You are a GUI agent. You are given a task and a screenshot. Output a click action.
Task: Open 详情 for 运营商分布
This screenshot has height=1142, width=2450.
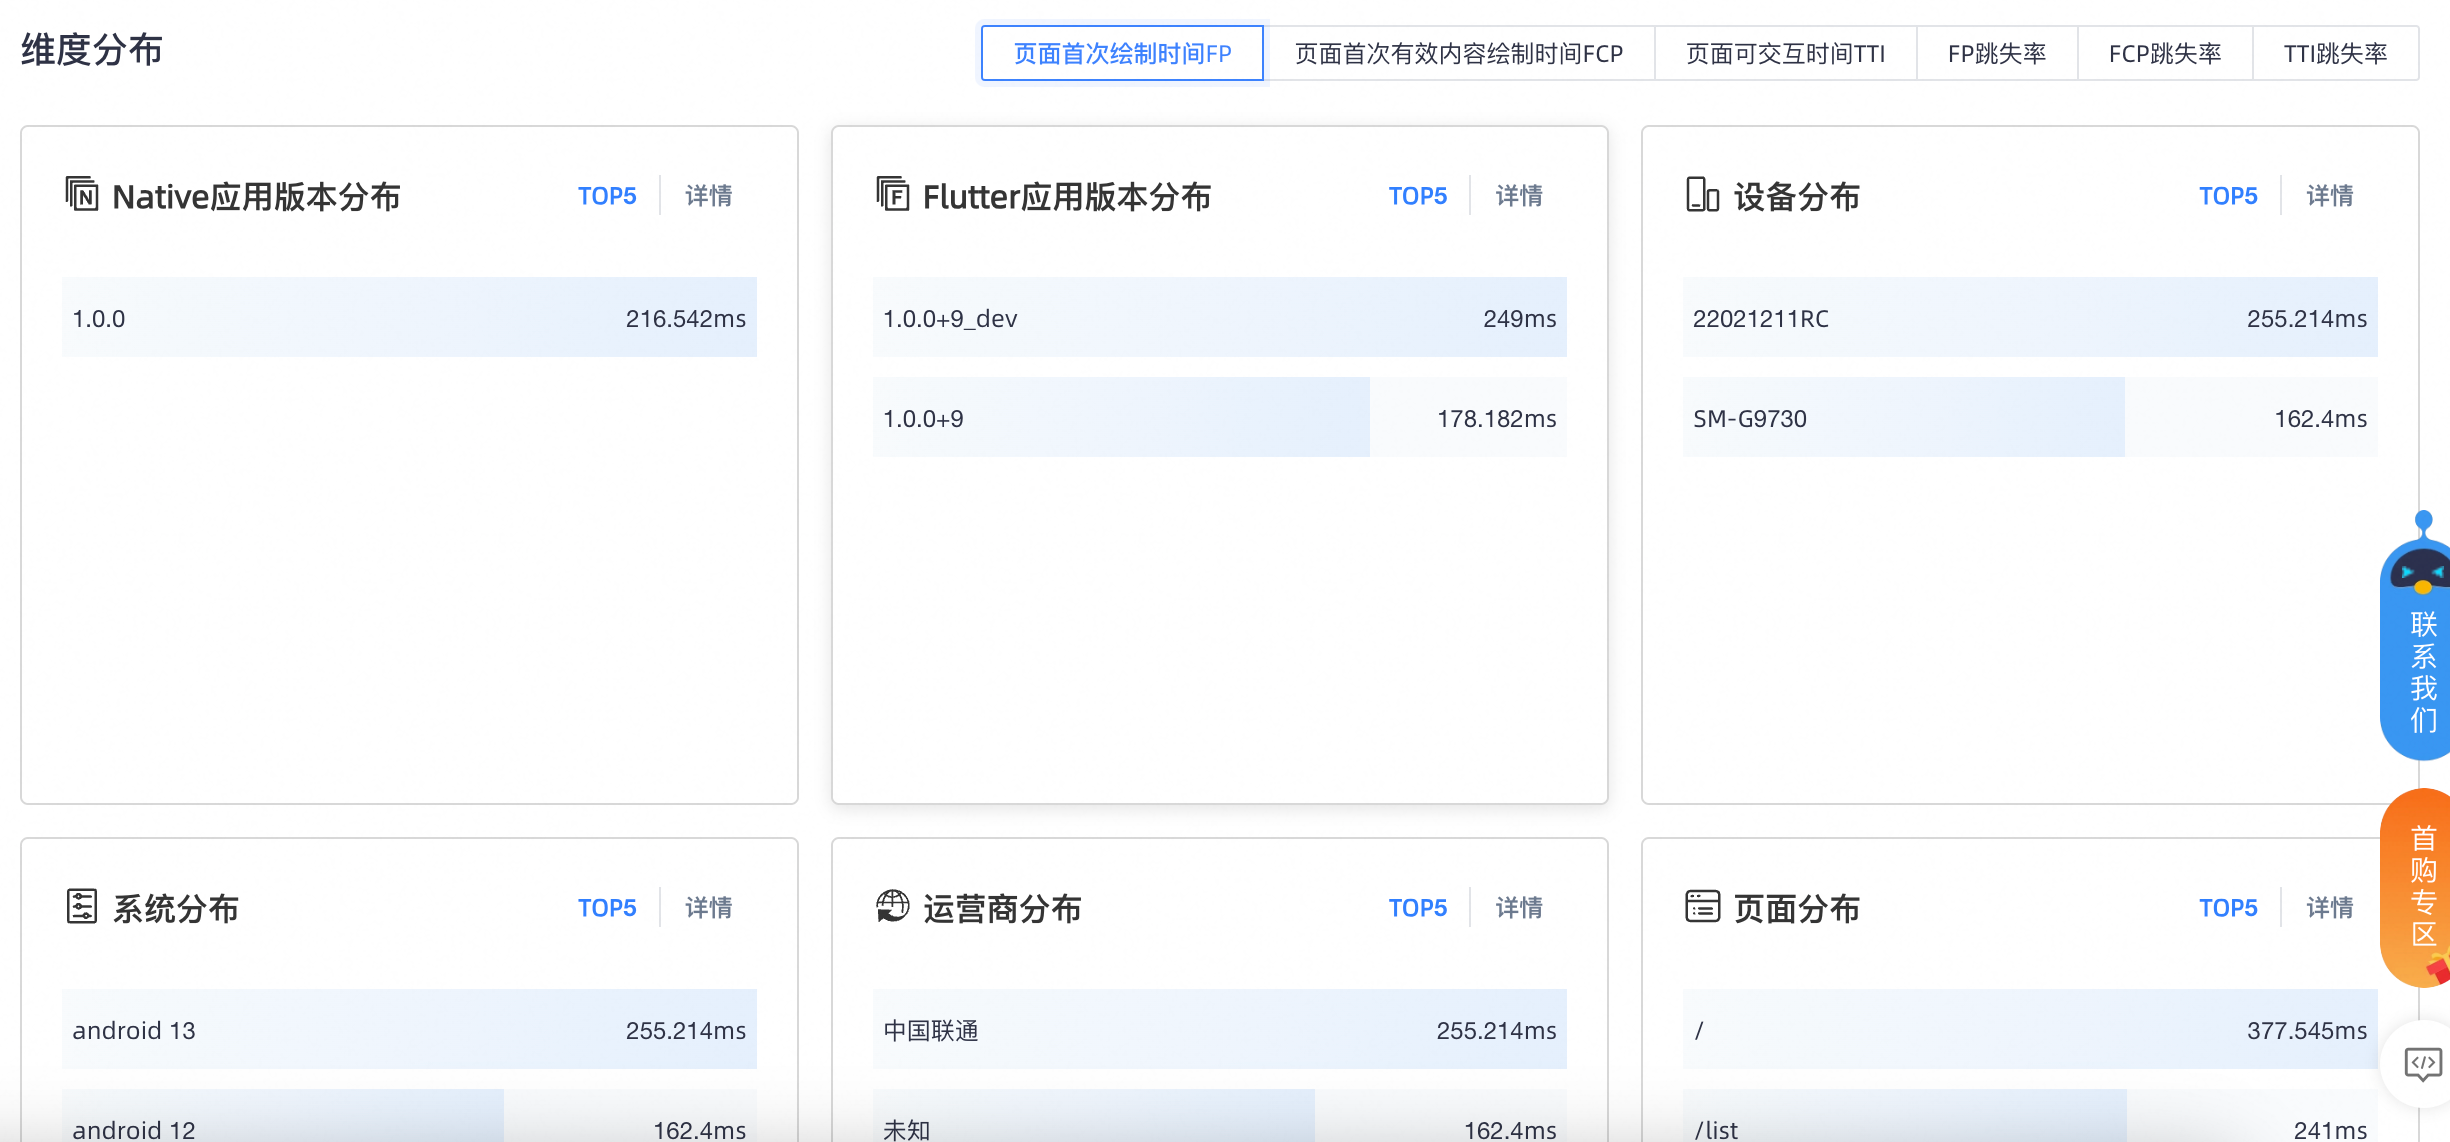coord(1518,907)
